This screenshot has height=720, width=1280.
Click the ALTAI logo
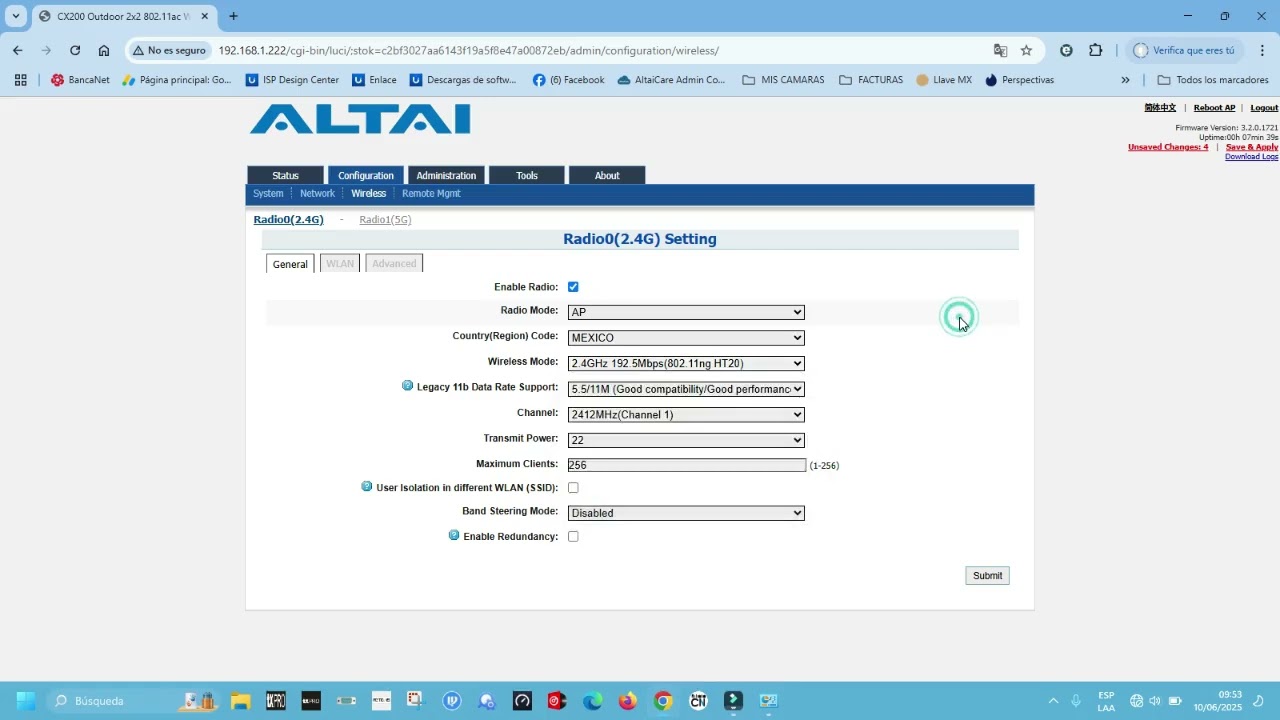(x=360, y=120)
